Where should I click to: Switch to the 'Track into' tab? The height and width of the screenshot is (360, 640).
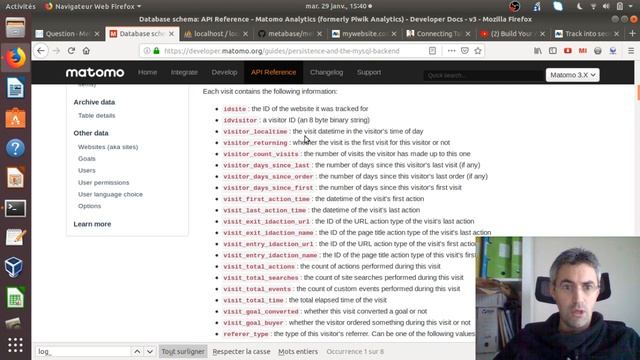pos(587,34)
